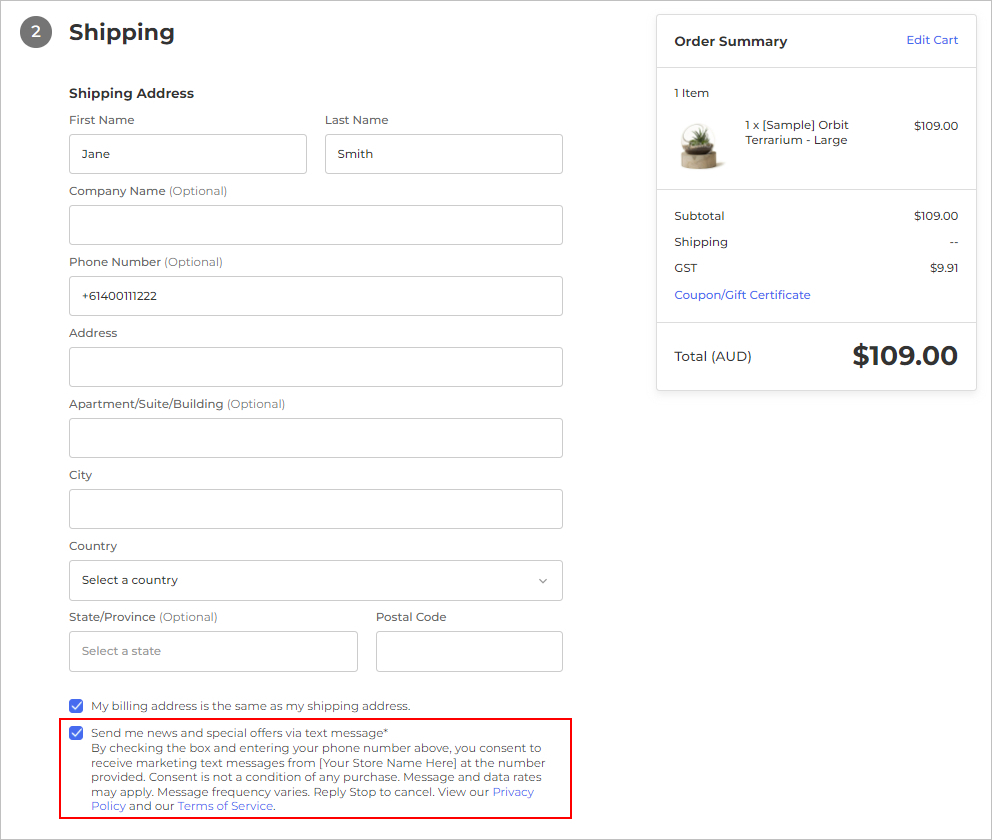The height and width of the screenshot is (840, 992).
Task: Click the First Name field containing Jane
Action: coord(188,154)
